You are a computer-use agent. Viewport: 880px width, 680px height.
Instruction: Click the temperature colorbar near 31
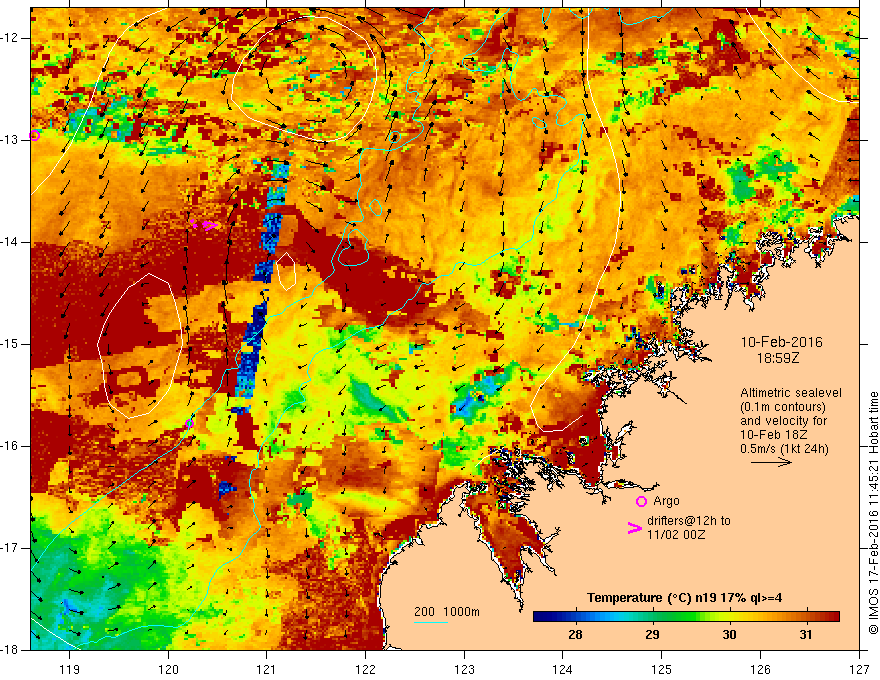pos(806,617)
